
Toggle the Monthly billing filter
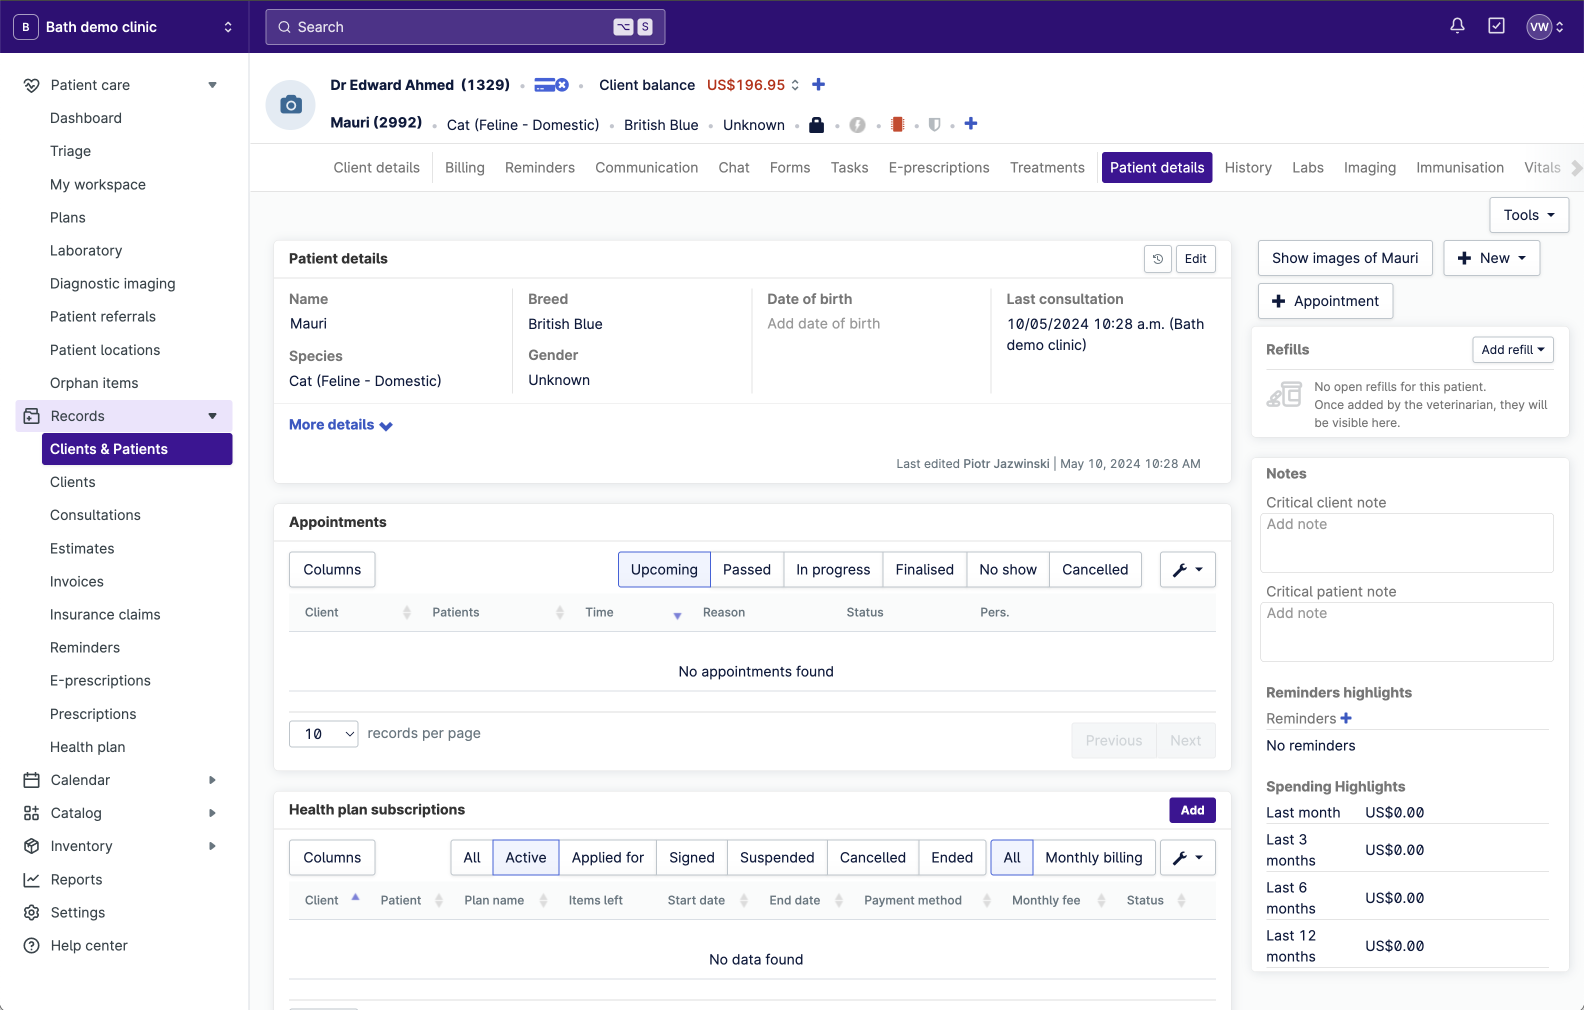click(x=1093, y=858)
